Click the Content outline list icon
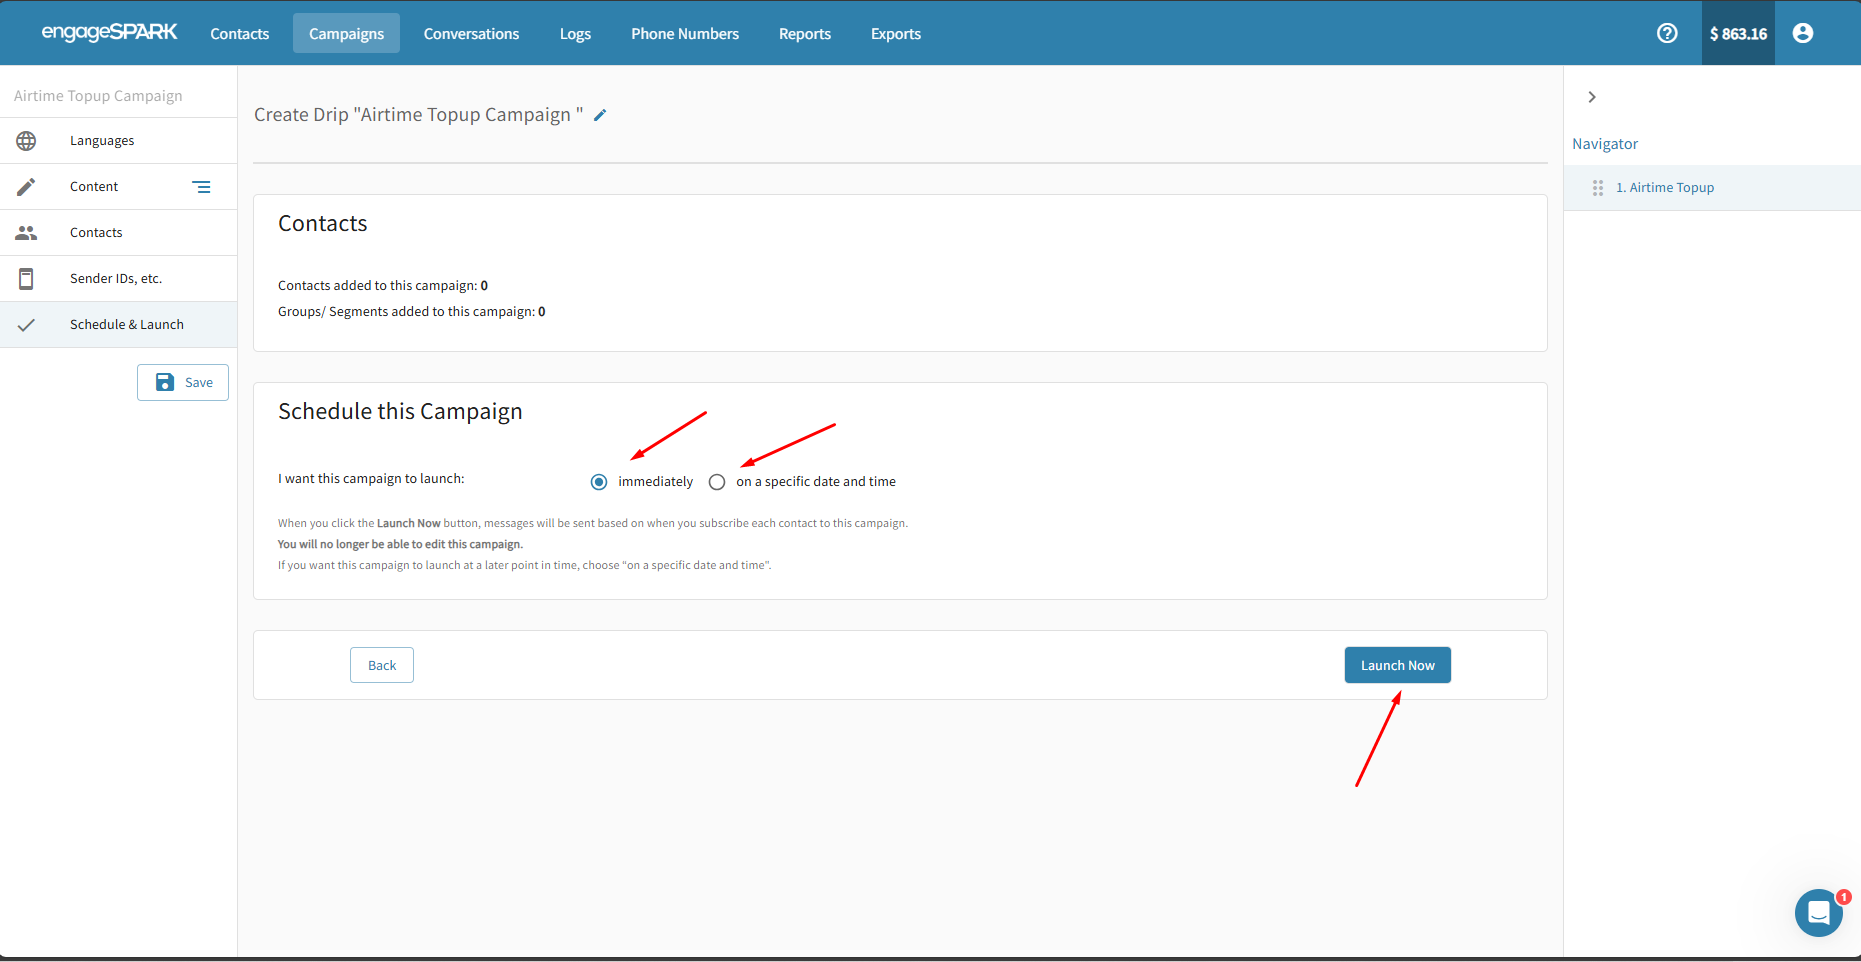This screenshot has width=1861, height=962. click(201, 187)
